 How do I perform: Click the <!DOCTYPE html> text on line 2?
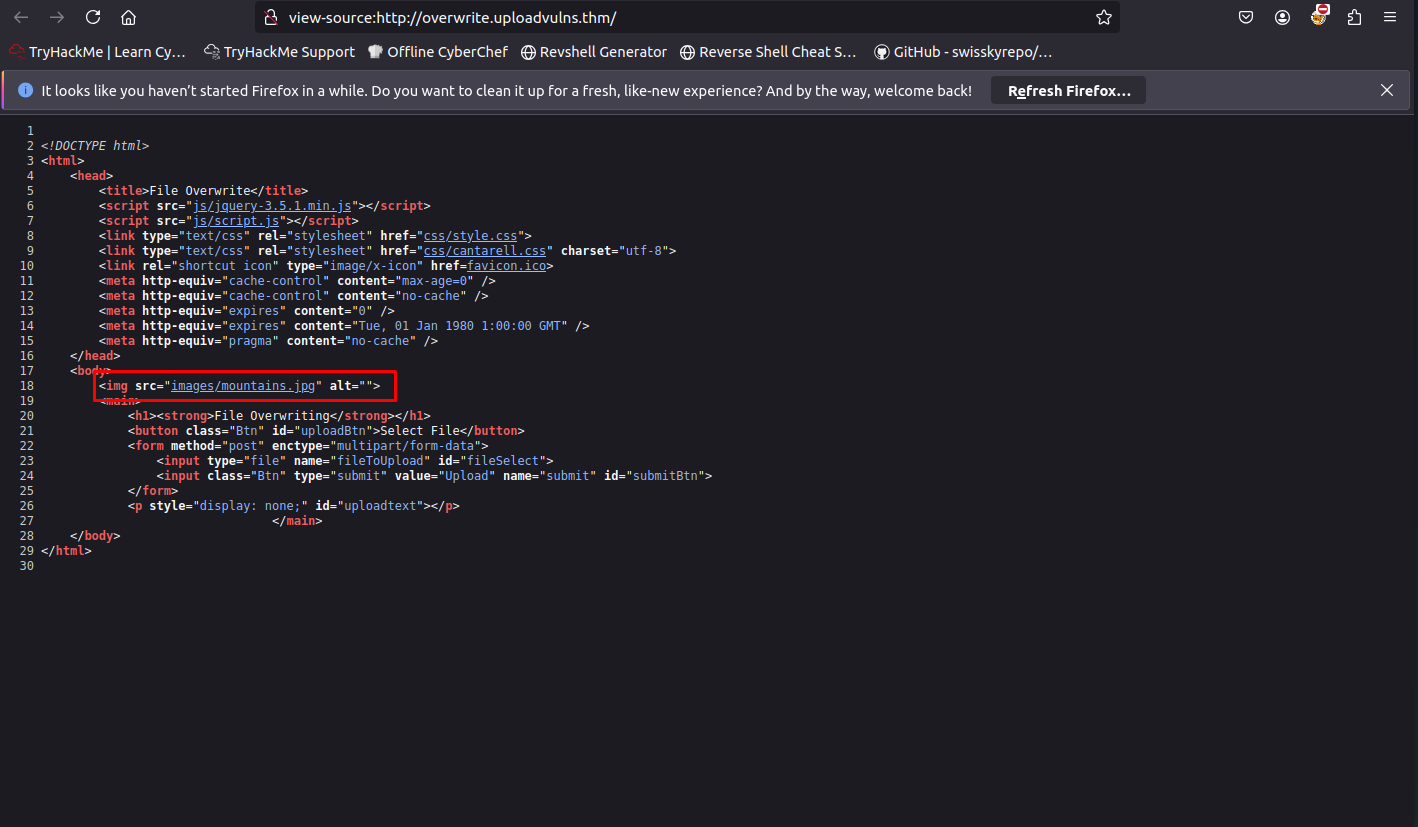(x=95, y=146)
